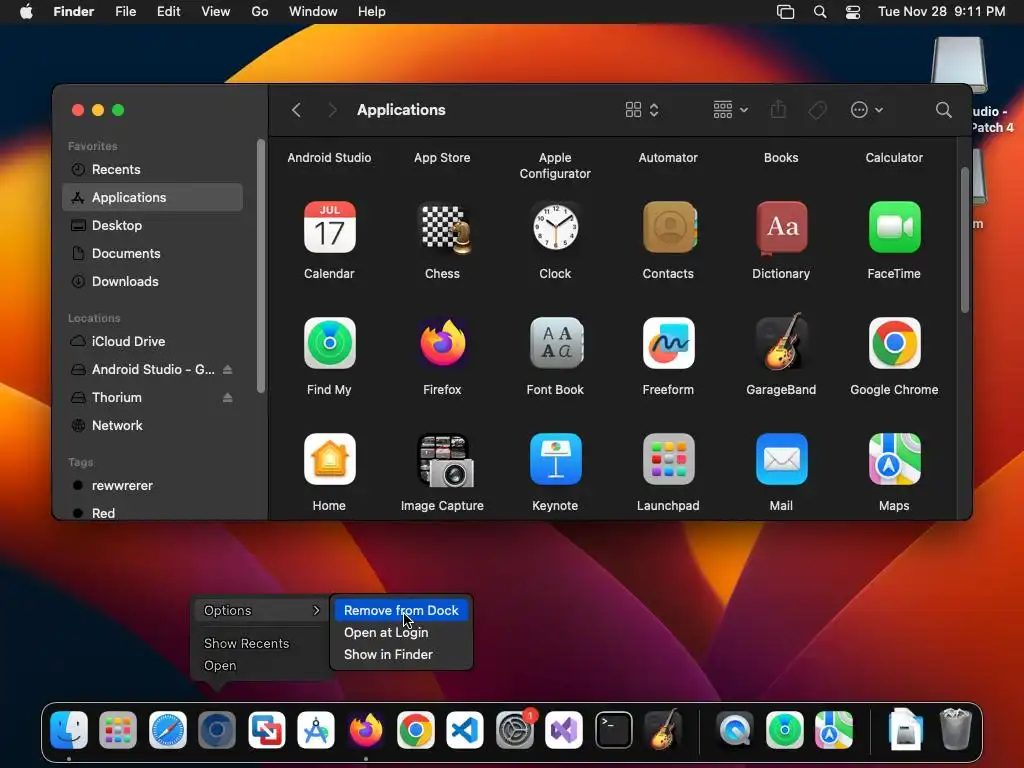Select the Dictionary app icon
Screen dimensions: 1024x768
coord(782,227)
